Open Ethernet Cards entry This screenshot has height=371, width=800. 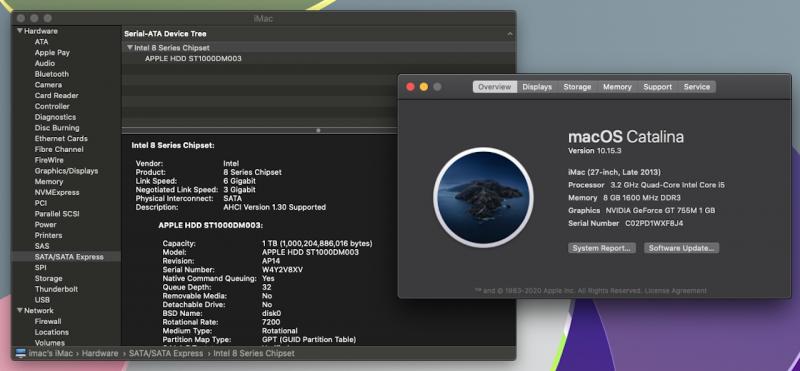tap(61, 138)
